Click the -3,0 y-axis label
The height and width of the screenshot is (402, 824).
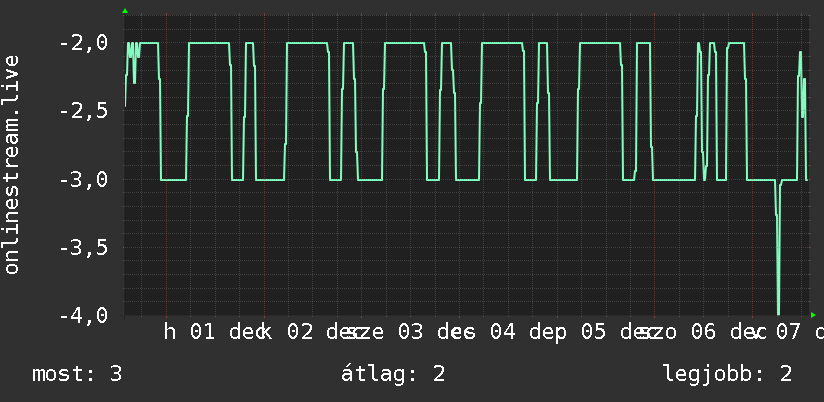point(84,180)
